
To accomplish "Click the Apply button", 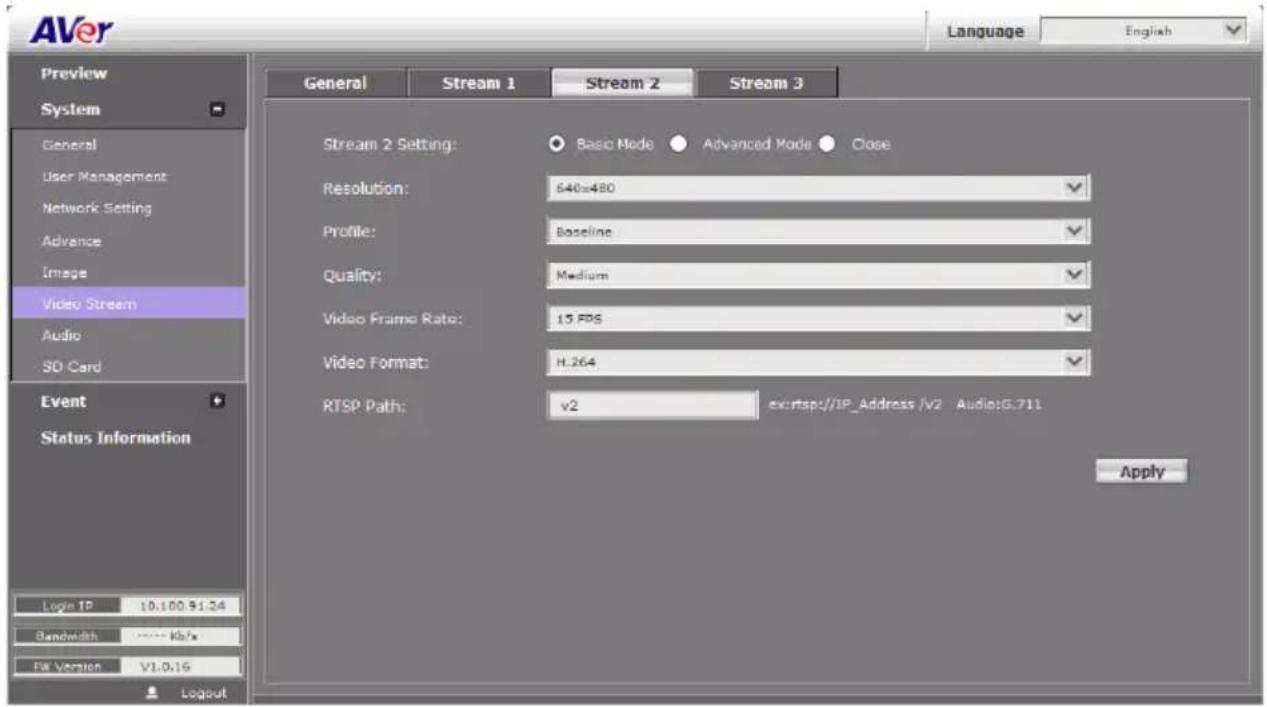I will [1141, 472].
